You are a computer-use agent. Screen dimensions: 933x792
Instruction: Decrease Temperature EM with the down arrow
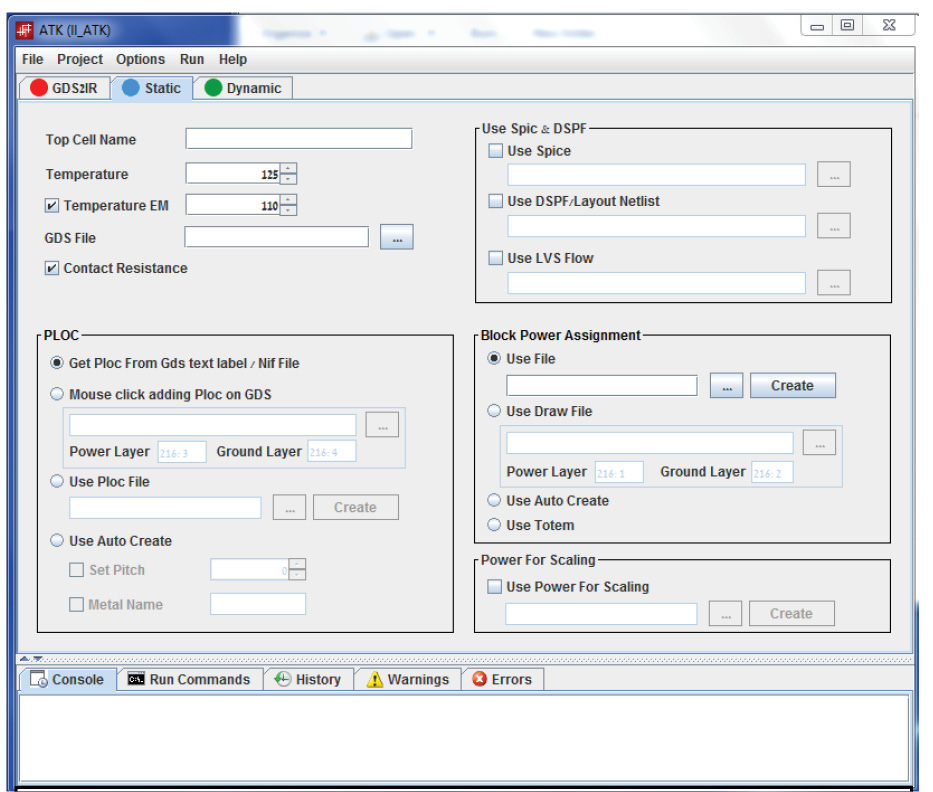pos(288,211)
